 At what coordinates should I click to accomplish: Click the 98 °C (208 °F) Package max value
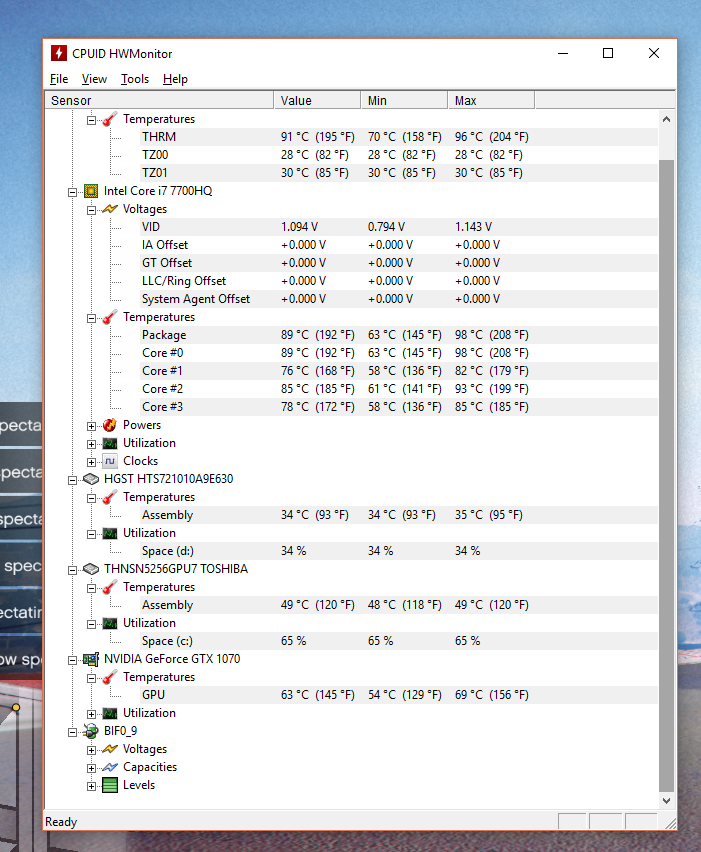pyautogui.click(x=492, y=335)
